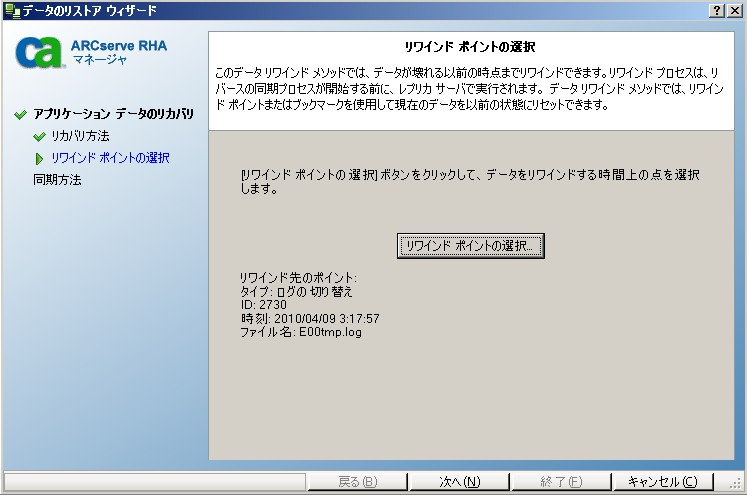Image resolution: width=747 pixels, height=495 pixels.
Task: Click the ID: 2730 text
Action: [263, 305]
